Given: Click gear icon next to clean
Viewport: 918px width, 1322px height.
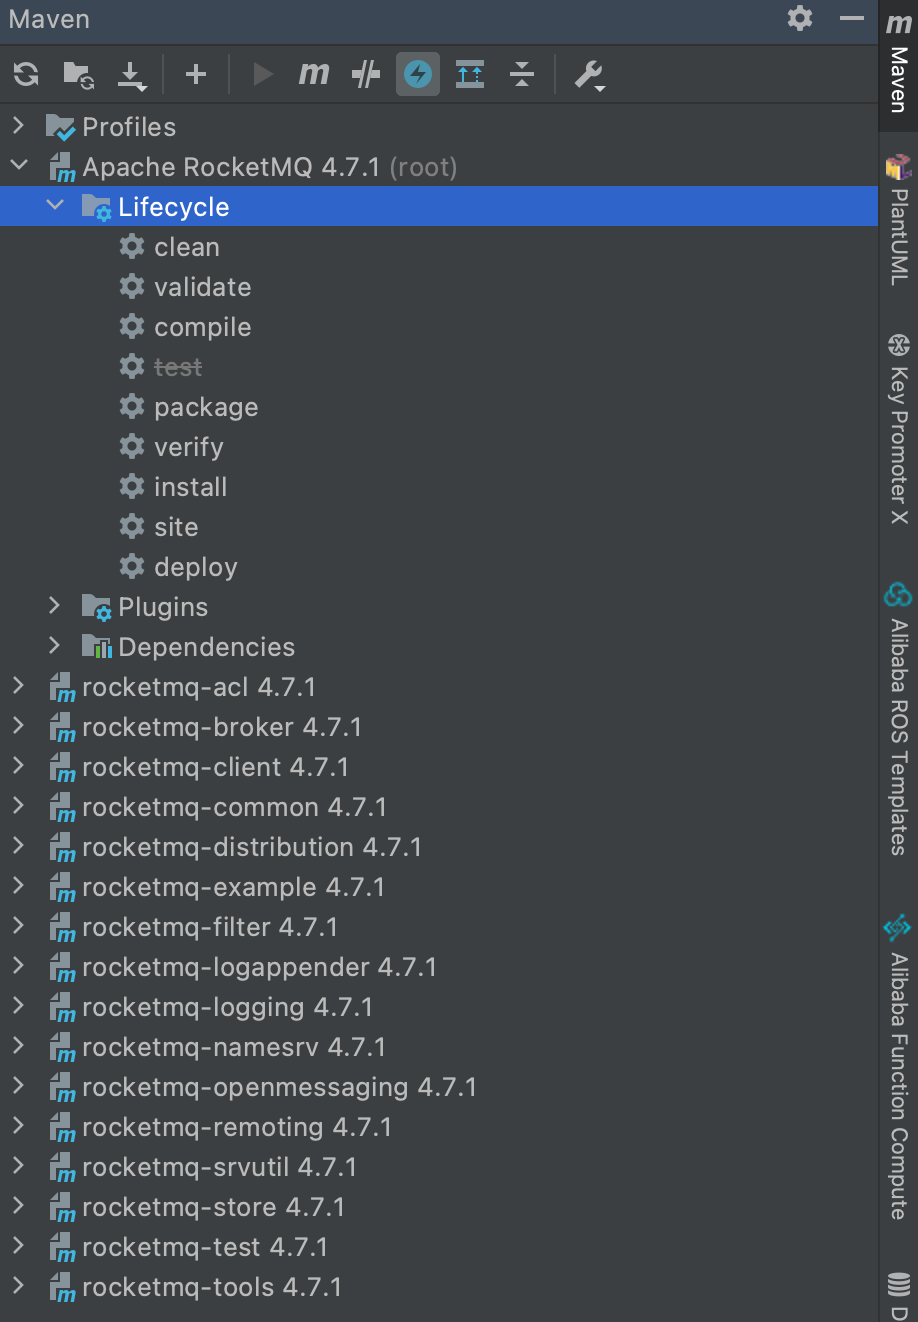Looking at the screenshot, I should 132,246.
